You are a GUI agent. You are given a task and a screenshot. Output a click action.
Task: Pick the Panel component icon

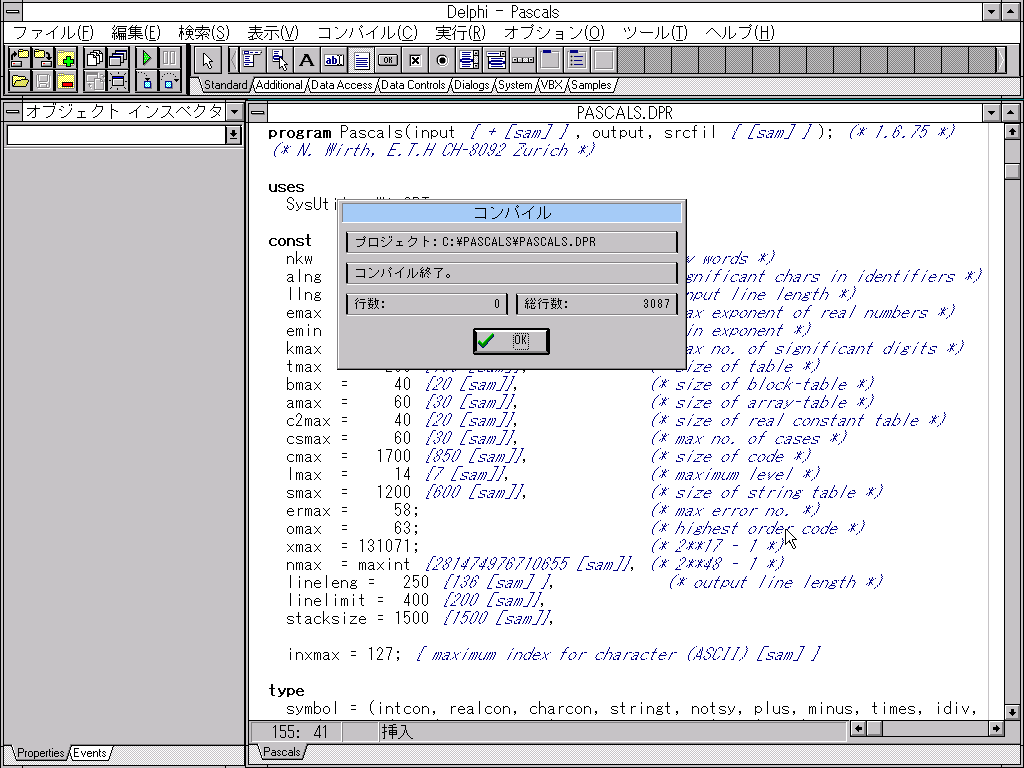point(605,61)
